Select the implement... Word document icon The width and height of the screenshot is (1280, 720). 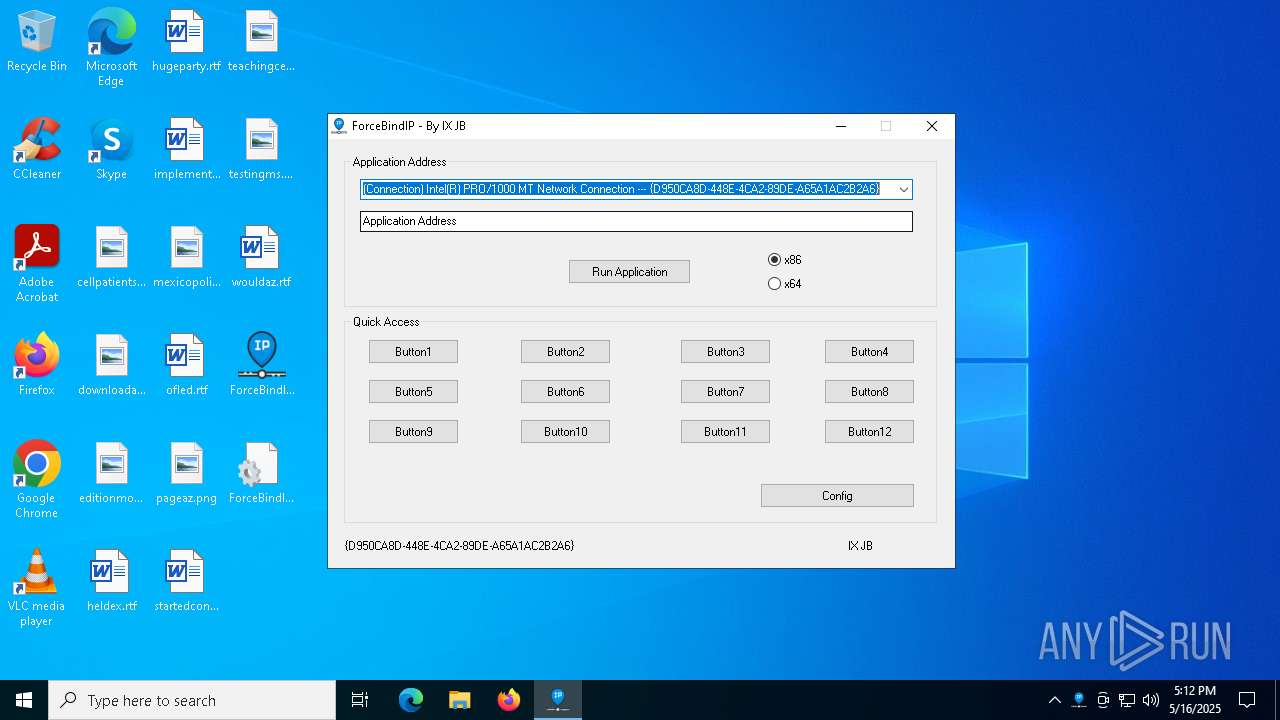pos(186,150)
